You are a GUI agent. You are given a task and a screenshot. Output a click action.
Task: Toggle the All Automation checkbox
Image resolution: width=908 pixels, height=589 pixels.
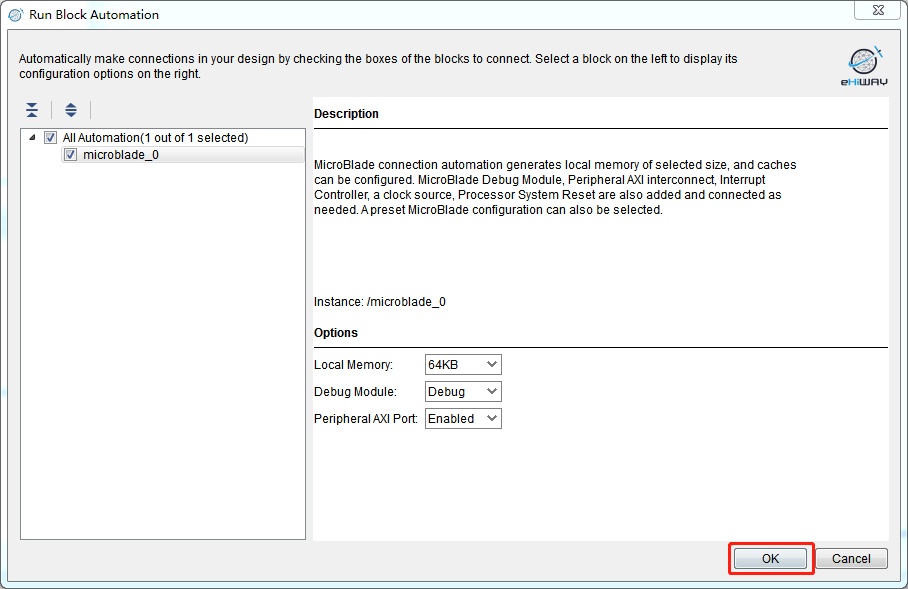[x=51, y=138]
